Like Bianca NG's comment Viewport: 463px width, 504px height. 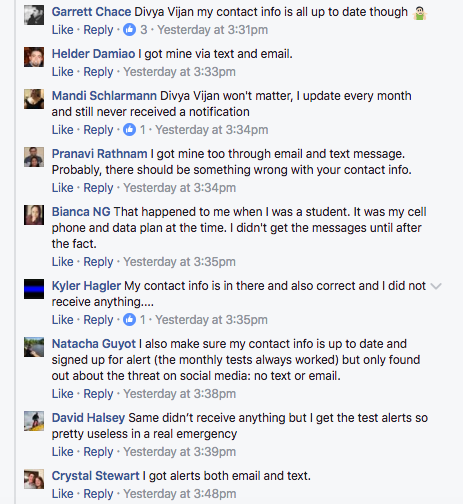pos(62,262)
